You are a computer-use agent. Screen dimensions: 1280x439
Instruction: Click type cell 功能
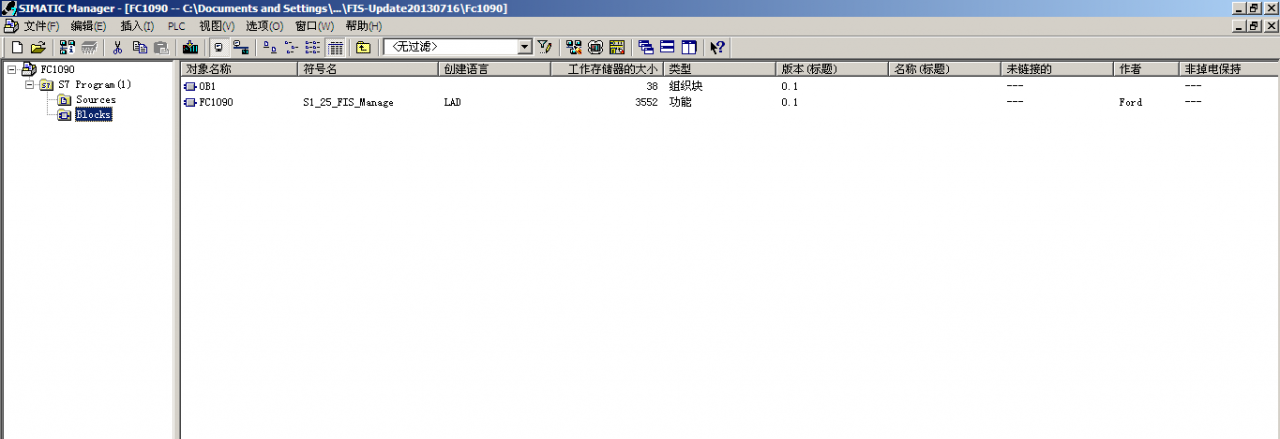pos(680,102)
